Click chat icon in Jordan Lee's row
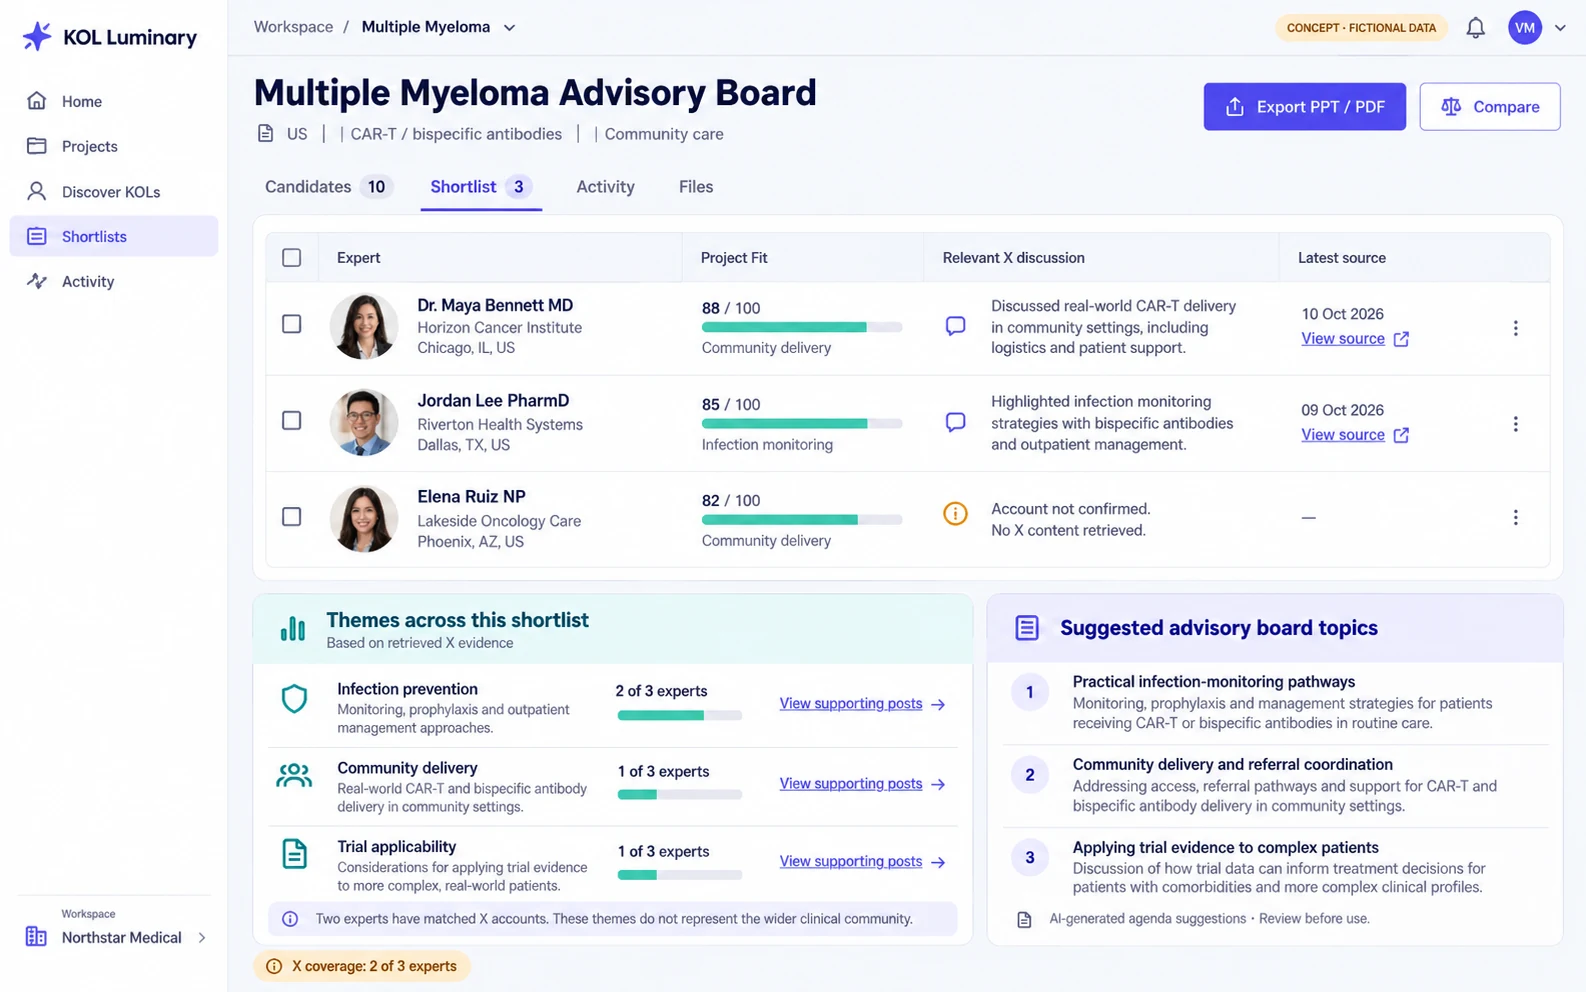Screen dimensions: 1586x992 pos(955,422)
